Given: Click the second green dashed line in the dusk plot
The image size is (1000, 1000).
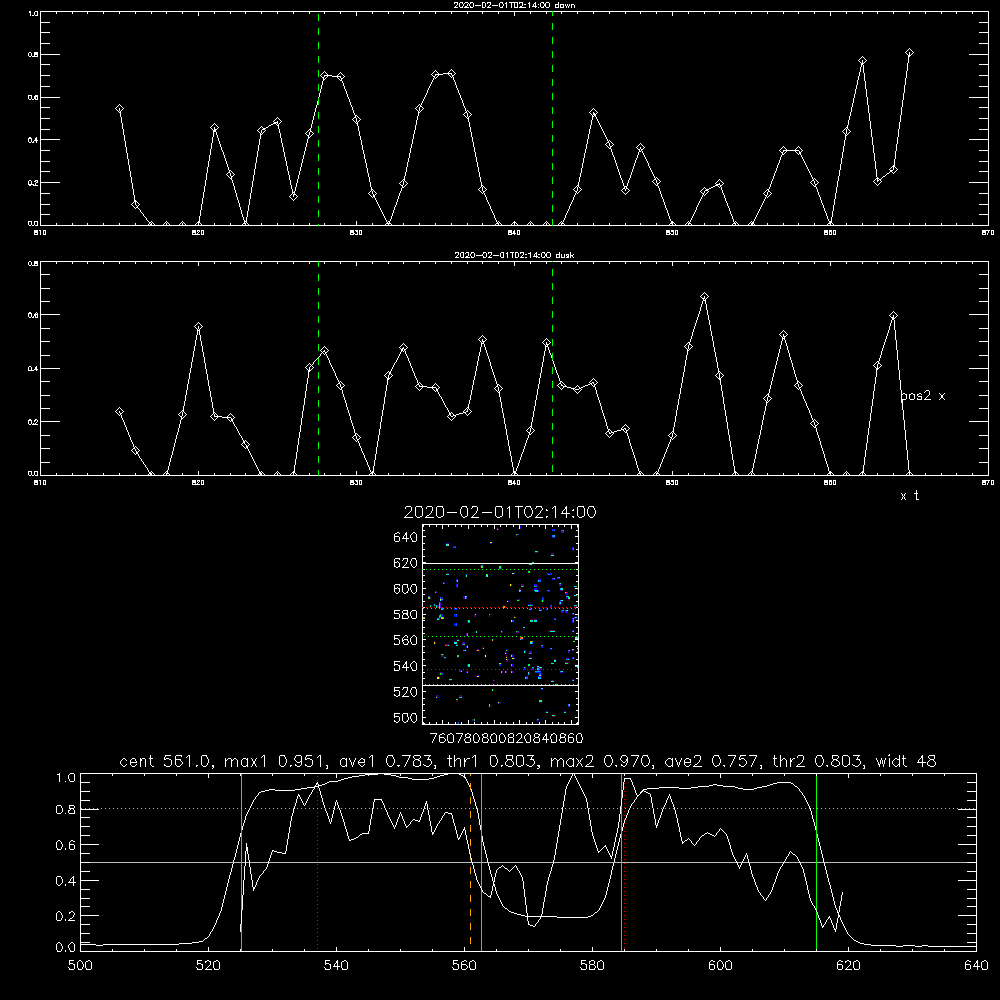Looking at the screenshot, I should tap(552, 368).
